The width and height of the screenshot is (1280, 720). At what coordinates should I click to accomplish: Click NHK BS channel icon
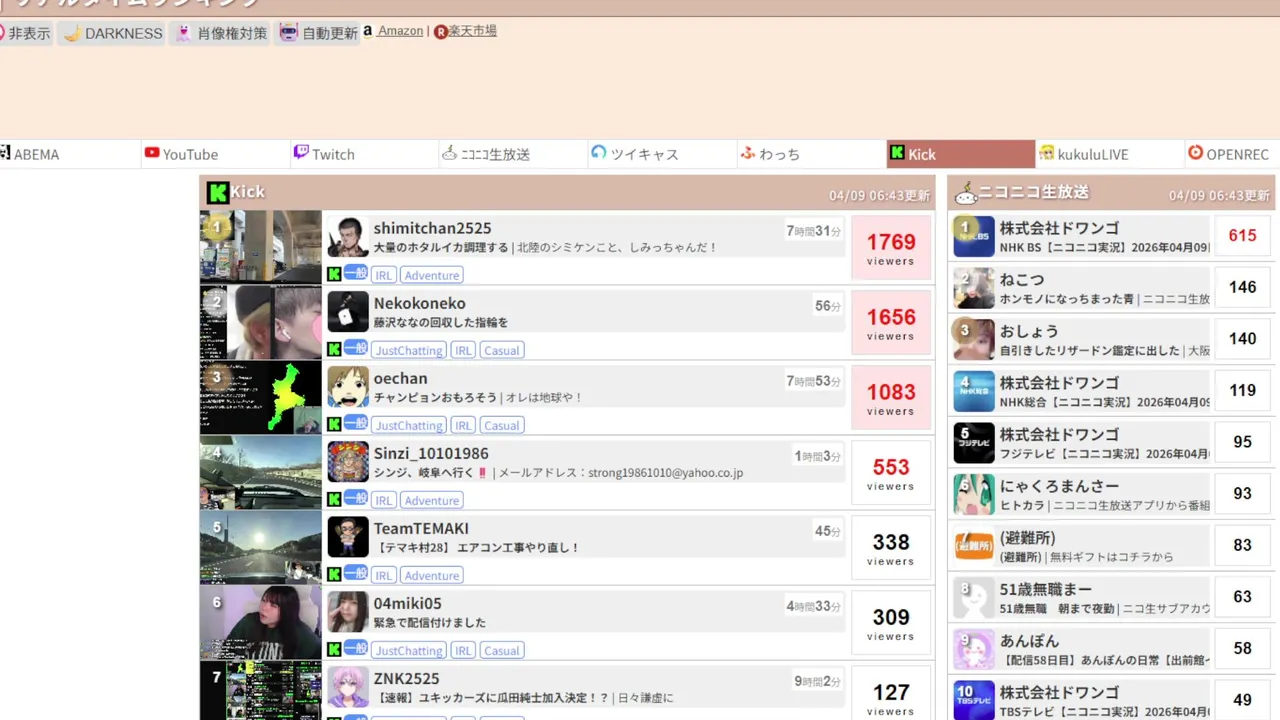click(974, 237)
